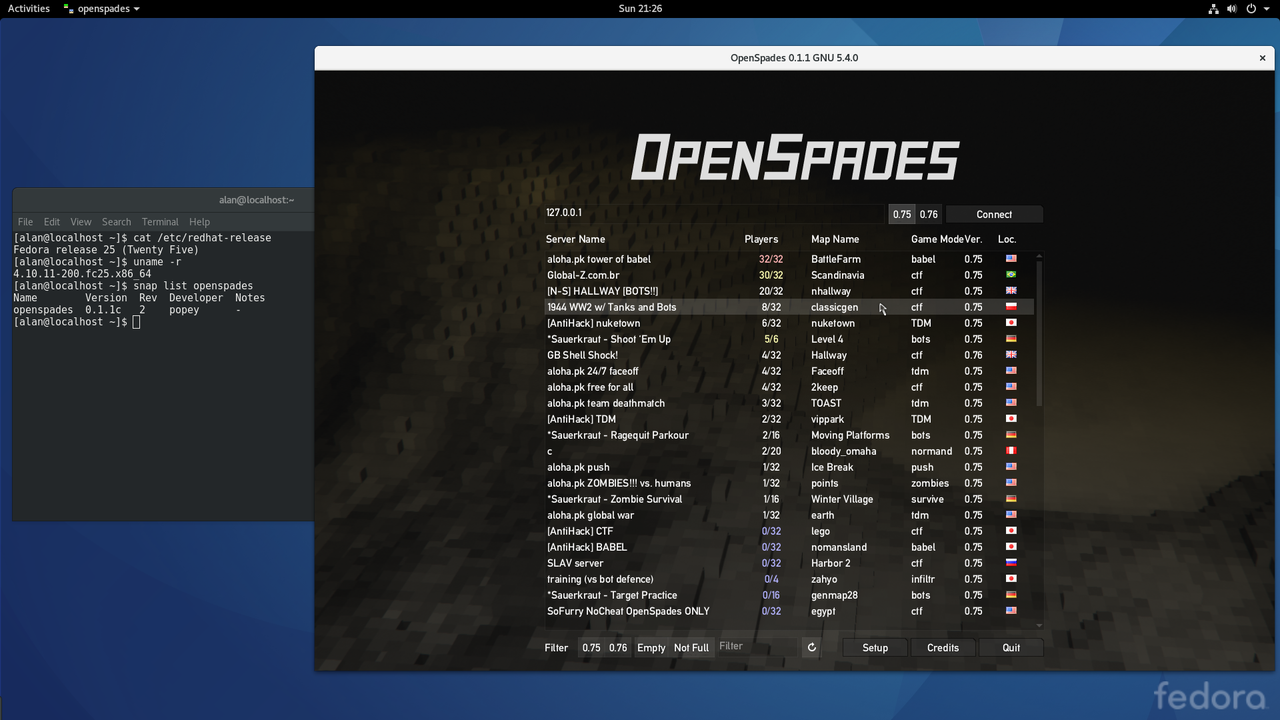
Task: Open the Terminal menu in terminal window
Action: point(160,222)
